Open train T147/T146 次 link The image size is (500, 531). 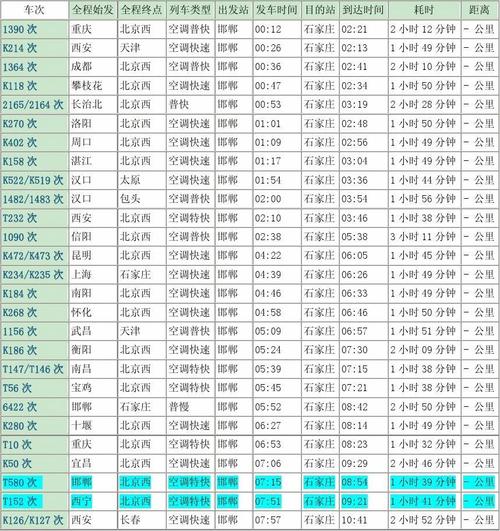[33, 369]
